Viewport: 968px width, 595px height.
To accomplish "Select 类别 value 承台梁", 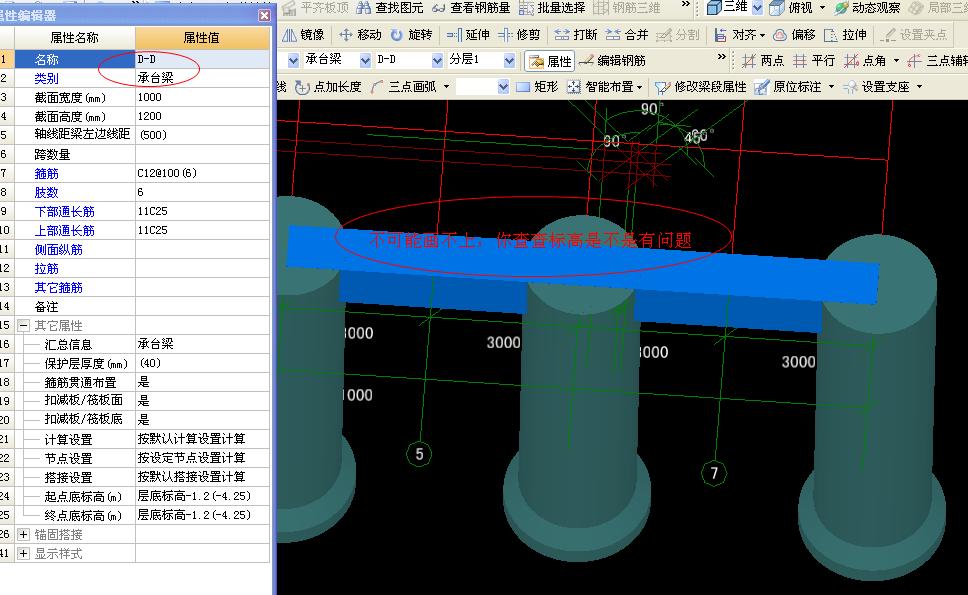I will [x=202, y=78].
